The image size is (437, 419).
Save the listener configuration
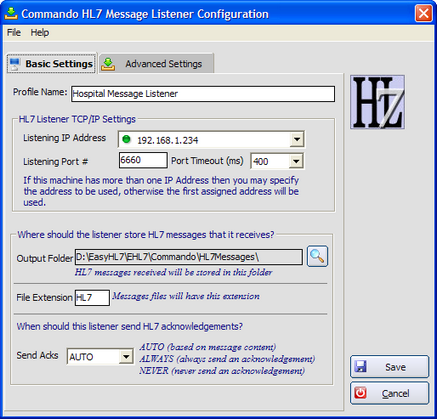coord(389,367)
